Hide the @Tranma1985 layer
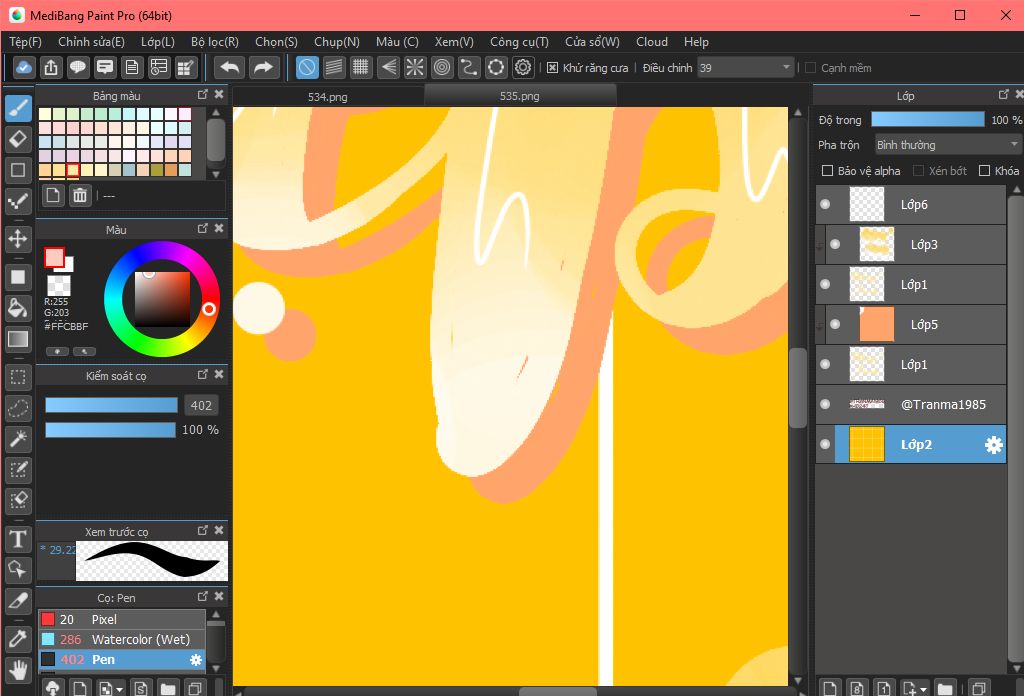 (825, 404)
